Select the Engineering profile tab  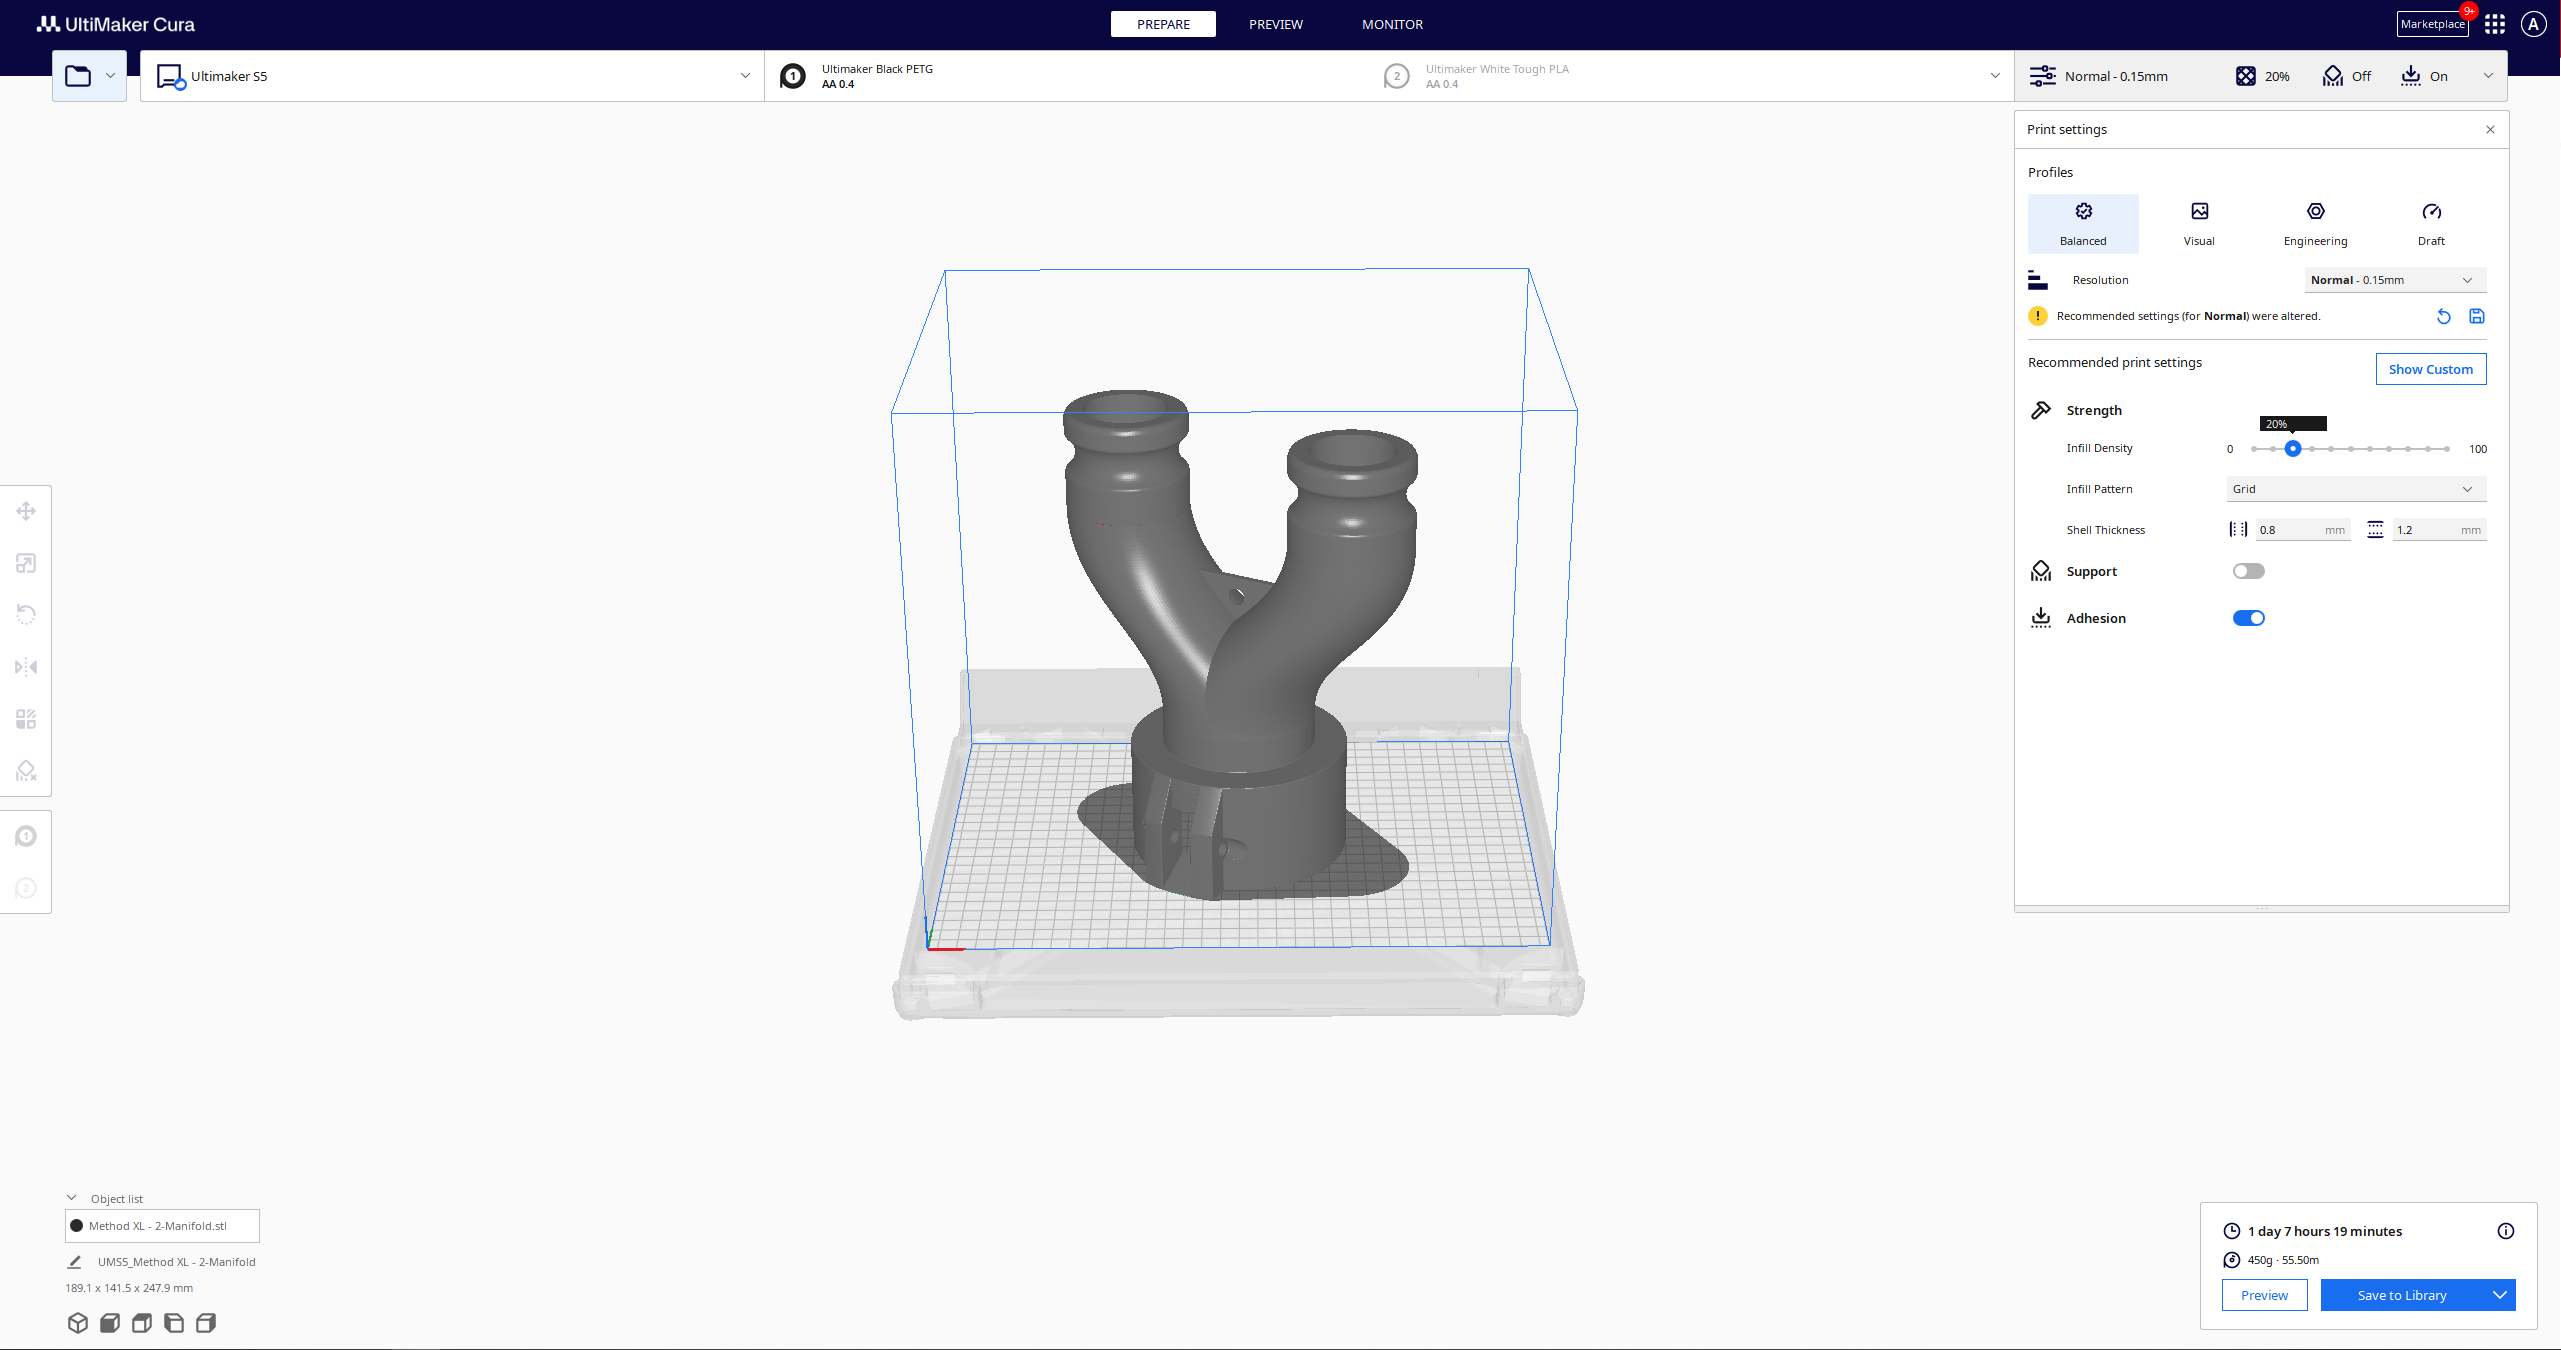point(2314,222)
